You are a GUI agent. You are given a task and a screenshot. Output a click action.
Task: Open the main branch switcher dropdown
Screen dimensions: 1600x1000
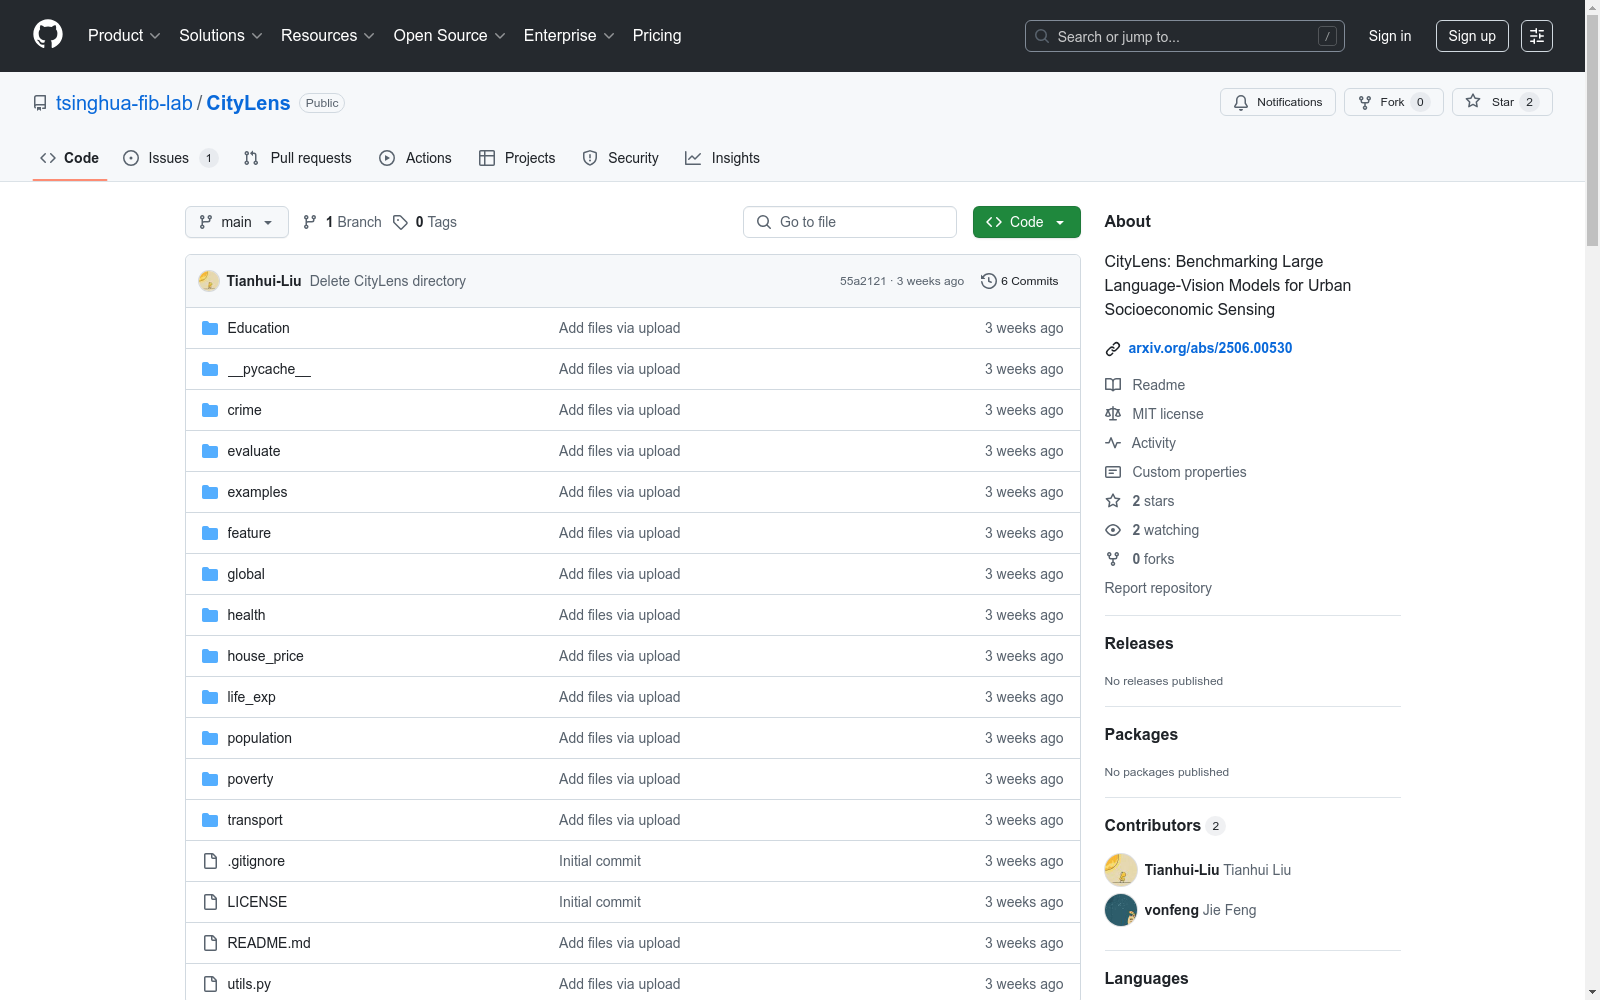237,222
